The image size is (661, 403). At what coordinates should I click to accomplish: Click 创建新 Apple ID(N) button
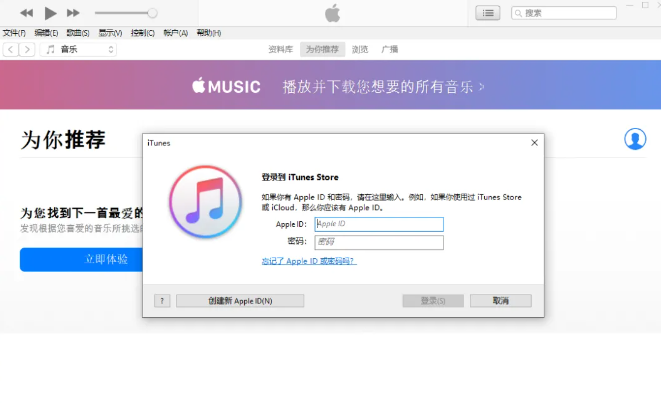tap(240, 301)
